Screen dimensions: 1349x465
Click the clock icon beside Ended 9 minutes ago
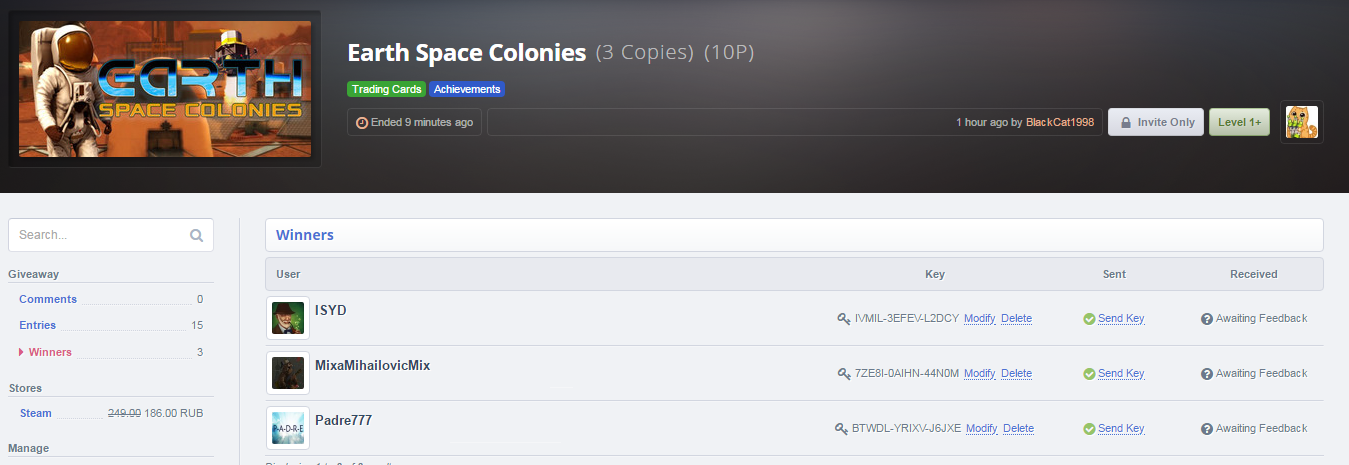pos(362,123)
